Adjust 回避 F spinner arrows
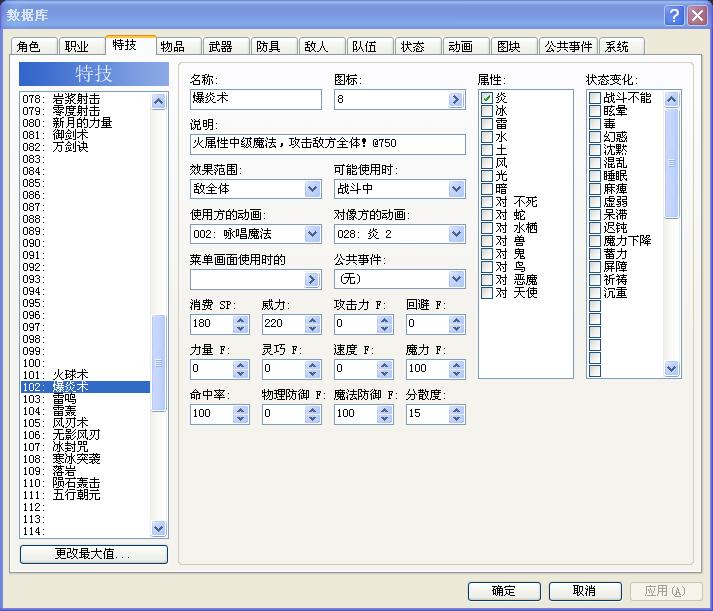Screen dimensions: 713x611 pos(457,324)
